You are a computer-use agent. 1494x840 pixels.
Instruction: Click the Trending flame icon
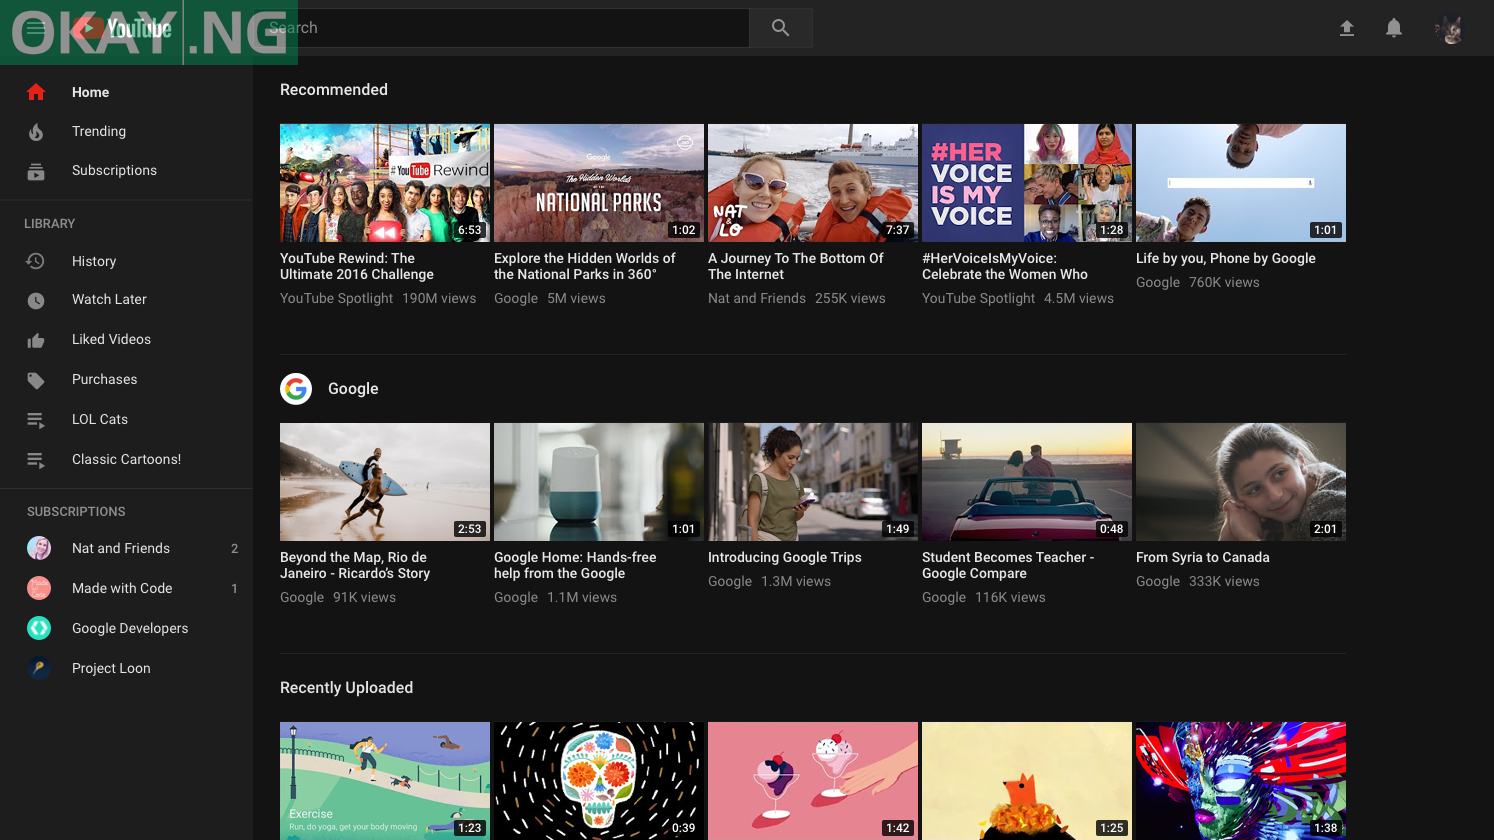click(x=36, y=132)
